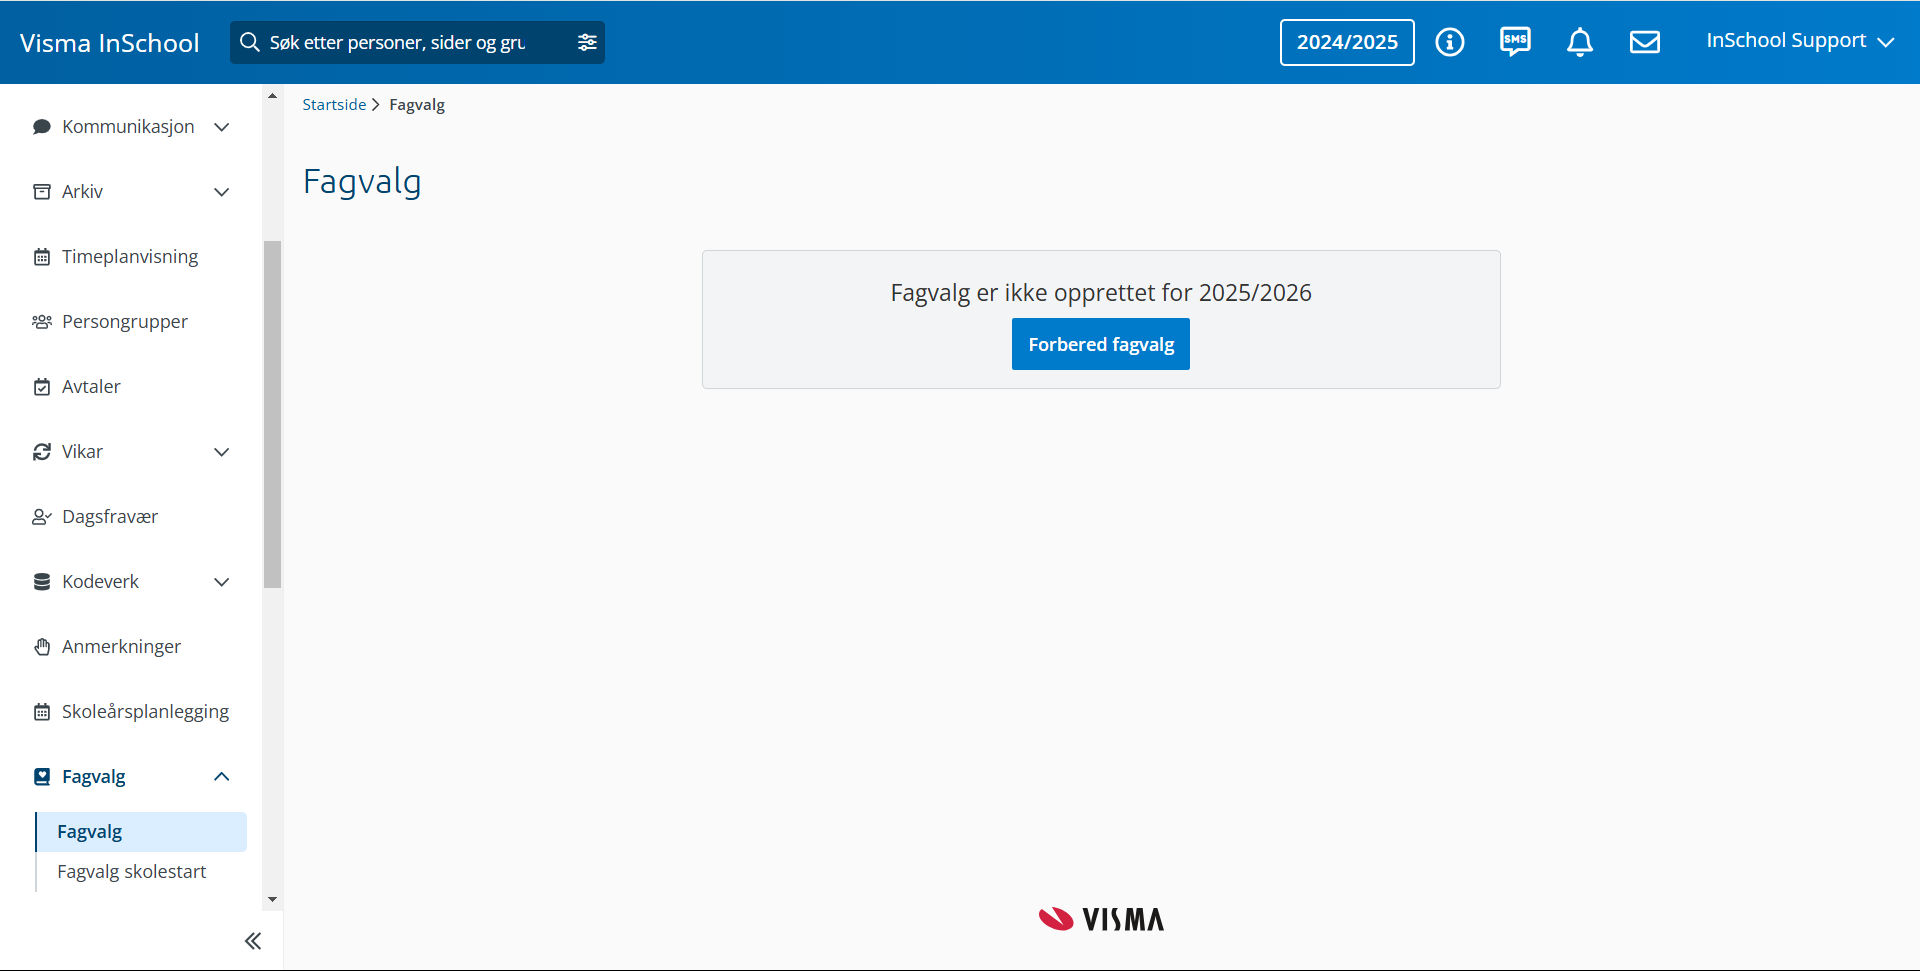
Task: Click the Fagvalg book icon
Action: [42, 777]
